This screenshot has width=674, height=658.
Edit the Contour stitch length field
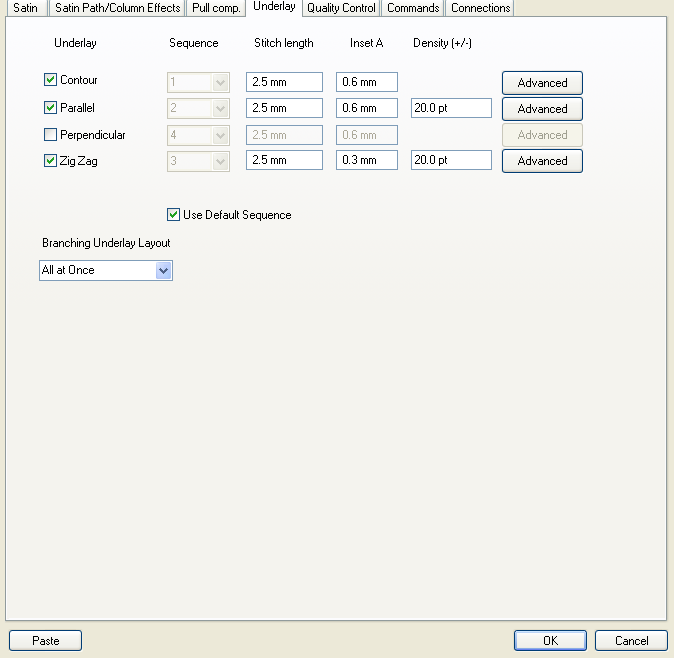[x=284, y=82]
